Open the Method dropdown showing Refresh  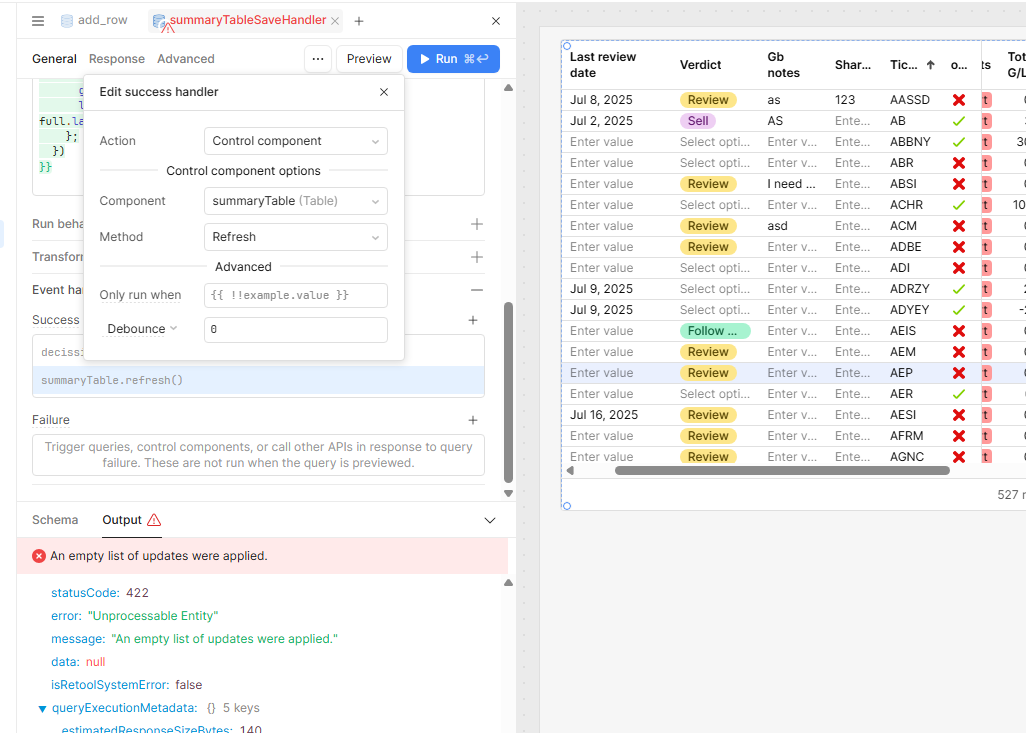click(296, 237)
